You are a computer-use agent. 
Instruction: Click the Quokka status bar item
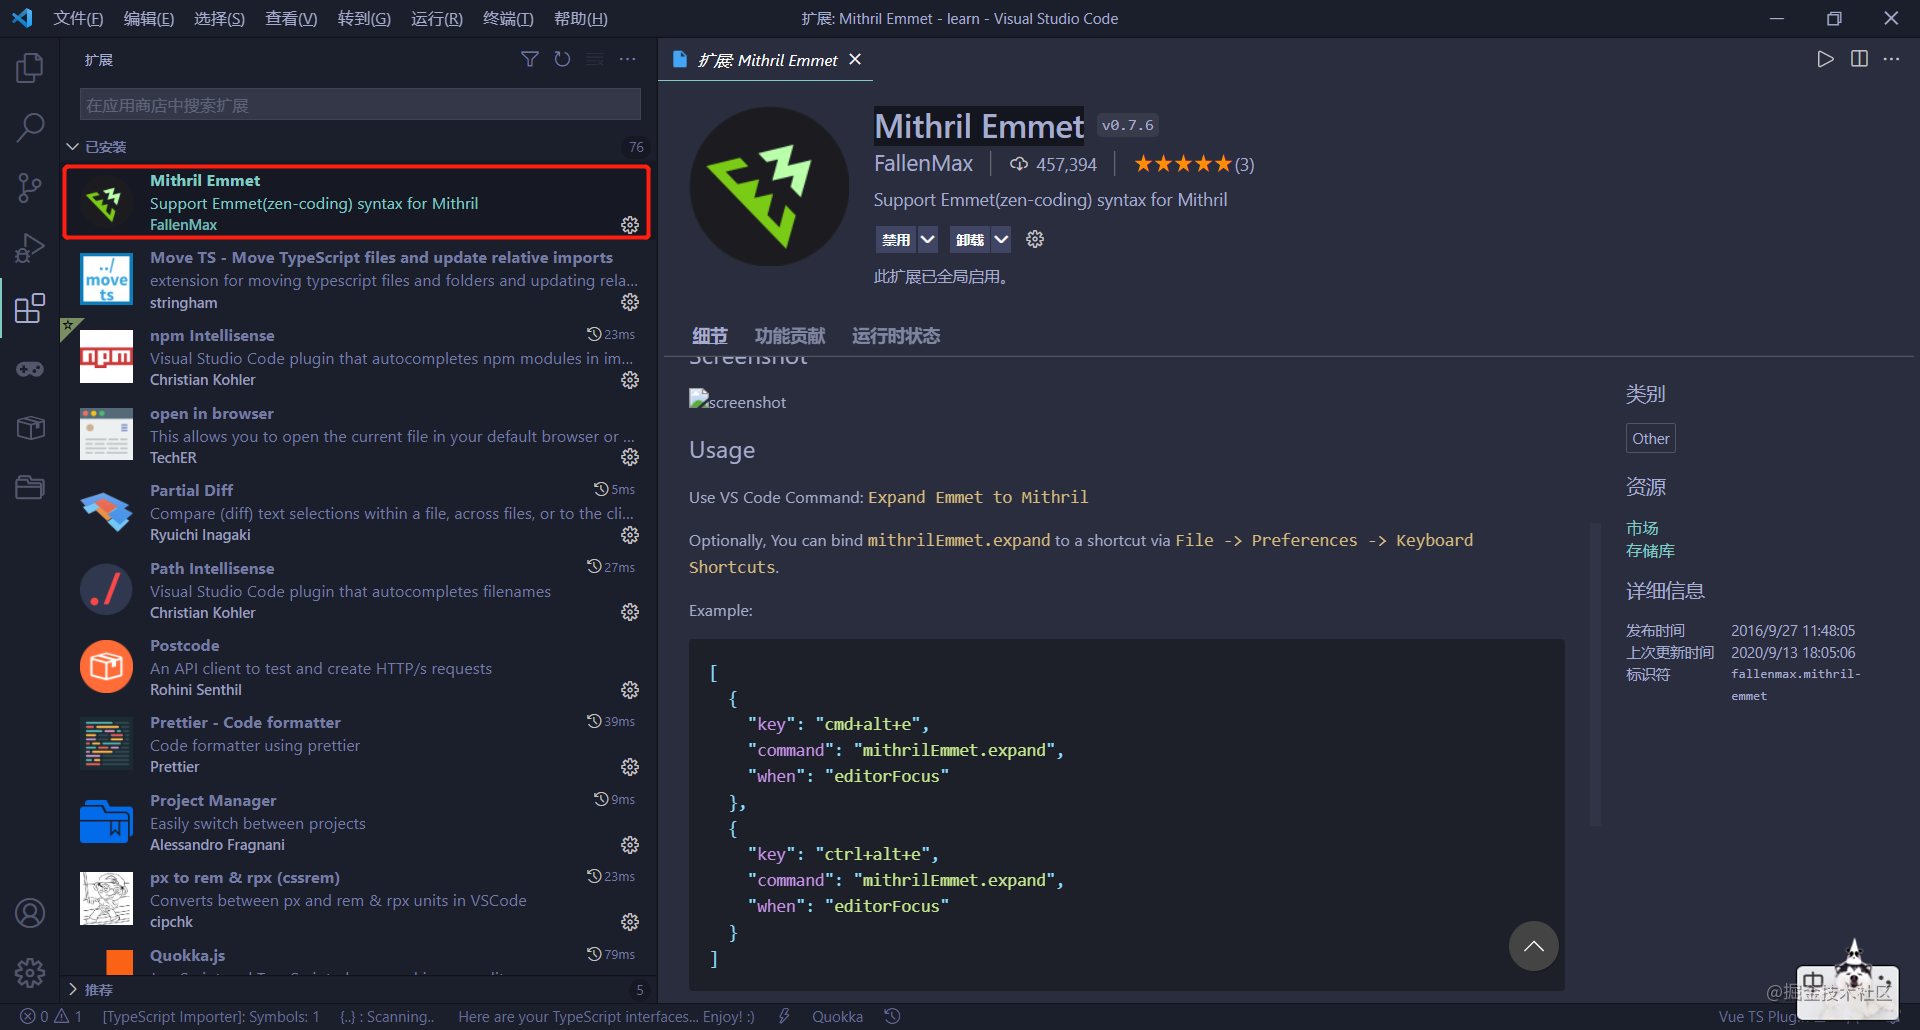click(837, 1016)
